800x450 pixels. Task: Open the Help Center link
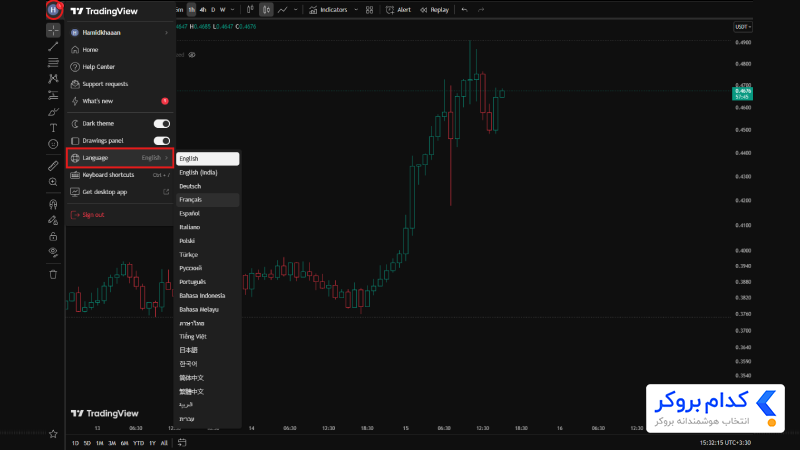click(120, 67)
